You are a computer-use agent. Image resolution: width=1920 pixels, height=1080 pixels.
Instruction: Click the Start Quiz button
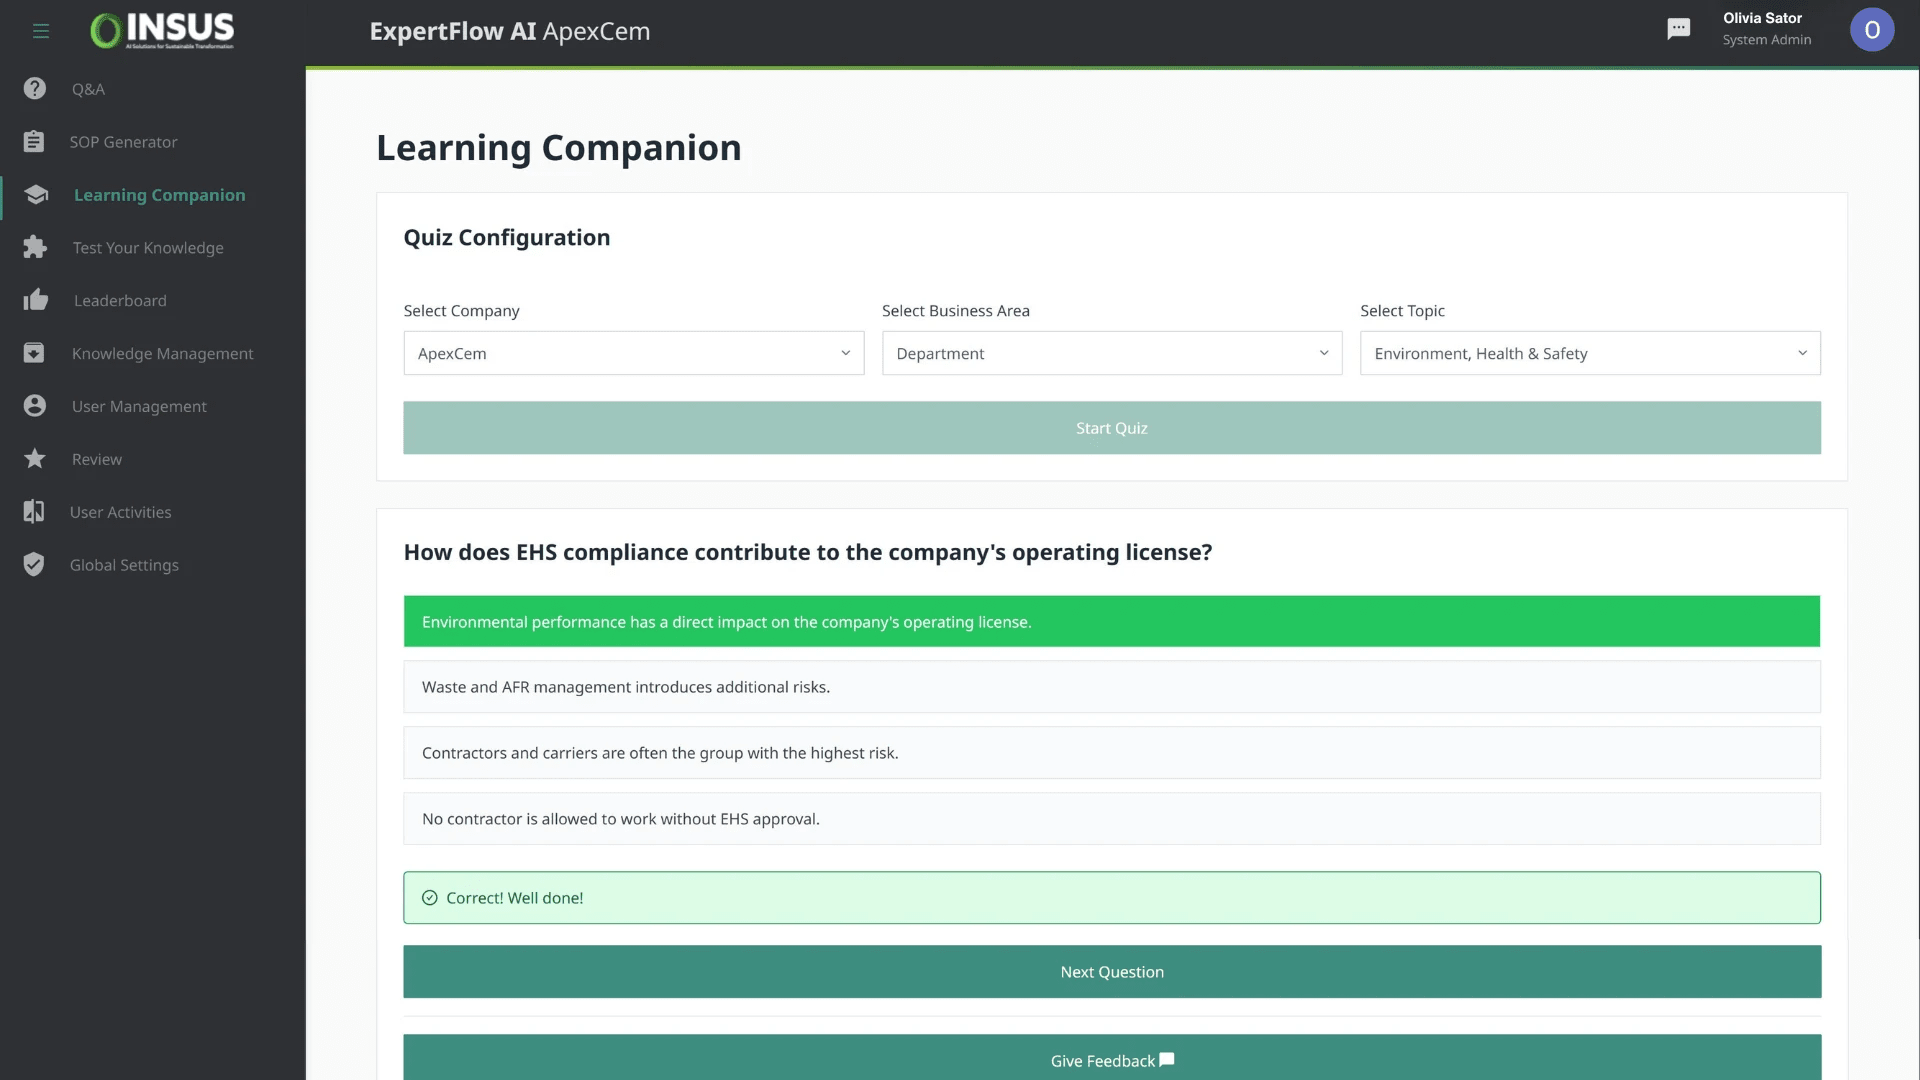pyautogui.click(x=1112, y=428)
